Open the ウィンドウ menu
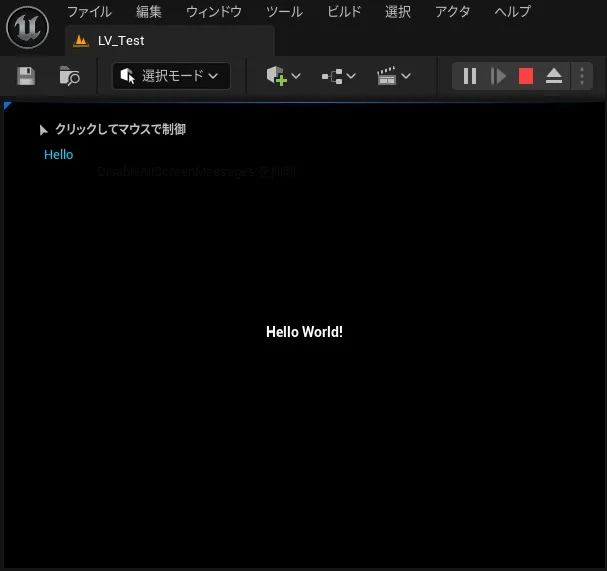This screenshot has width=607, height=571. [214, 12]
